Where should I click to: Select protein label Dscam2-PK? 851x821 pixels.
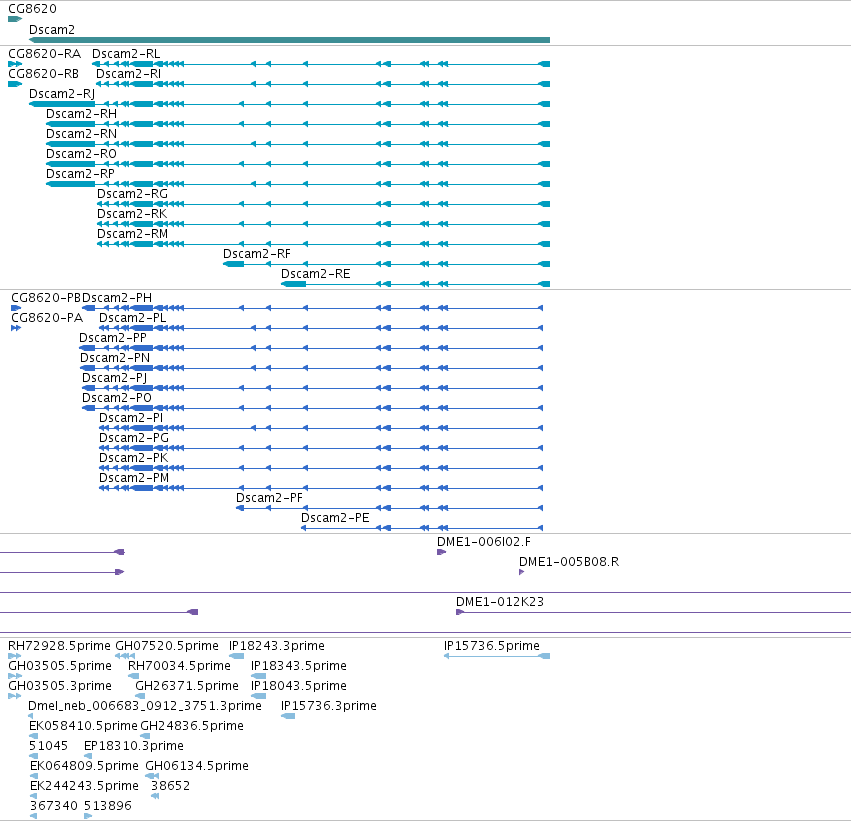click(x=134, y=458)
